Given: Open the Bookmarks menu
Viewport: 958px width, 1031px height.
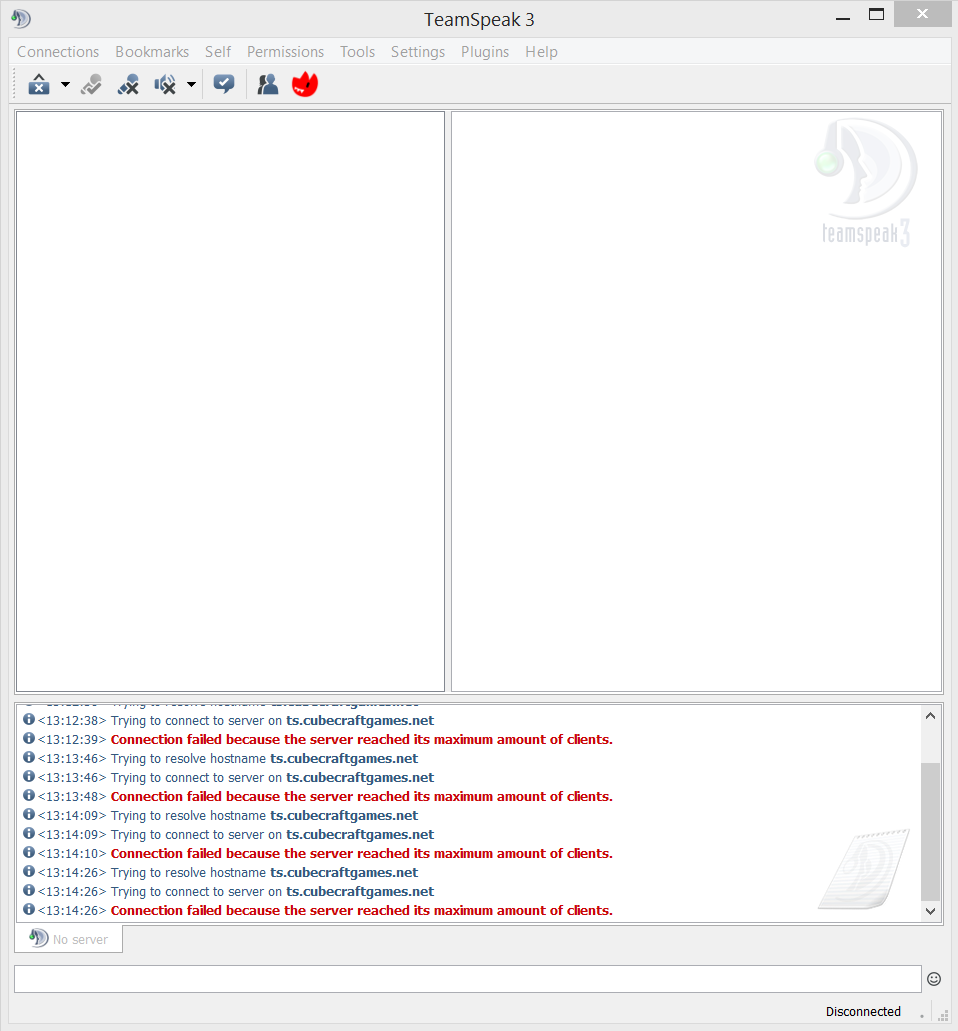Looking at the screenshot, I should pos(152,52).
